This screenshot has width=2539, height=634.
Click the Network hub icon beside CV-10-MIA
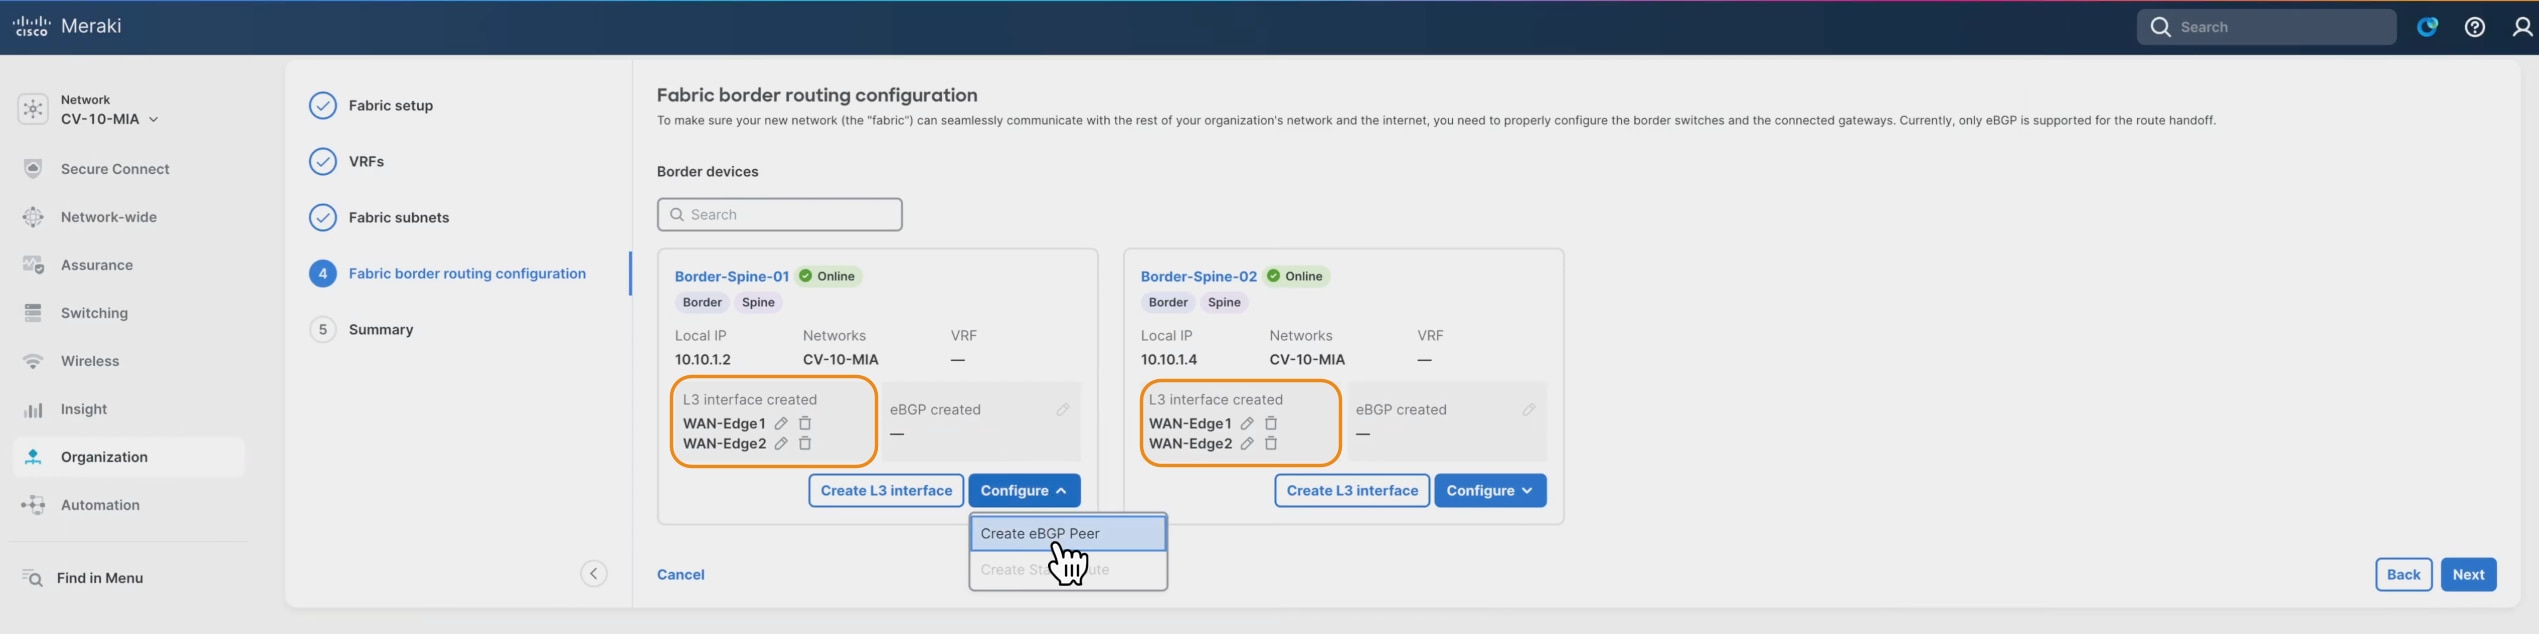(33, 109)
